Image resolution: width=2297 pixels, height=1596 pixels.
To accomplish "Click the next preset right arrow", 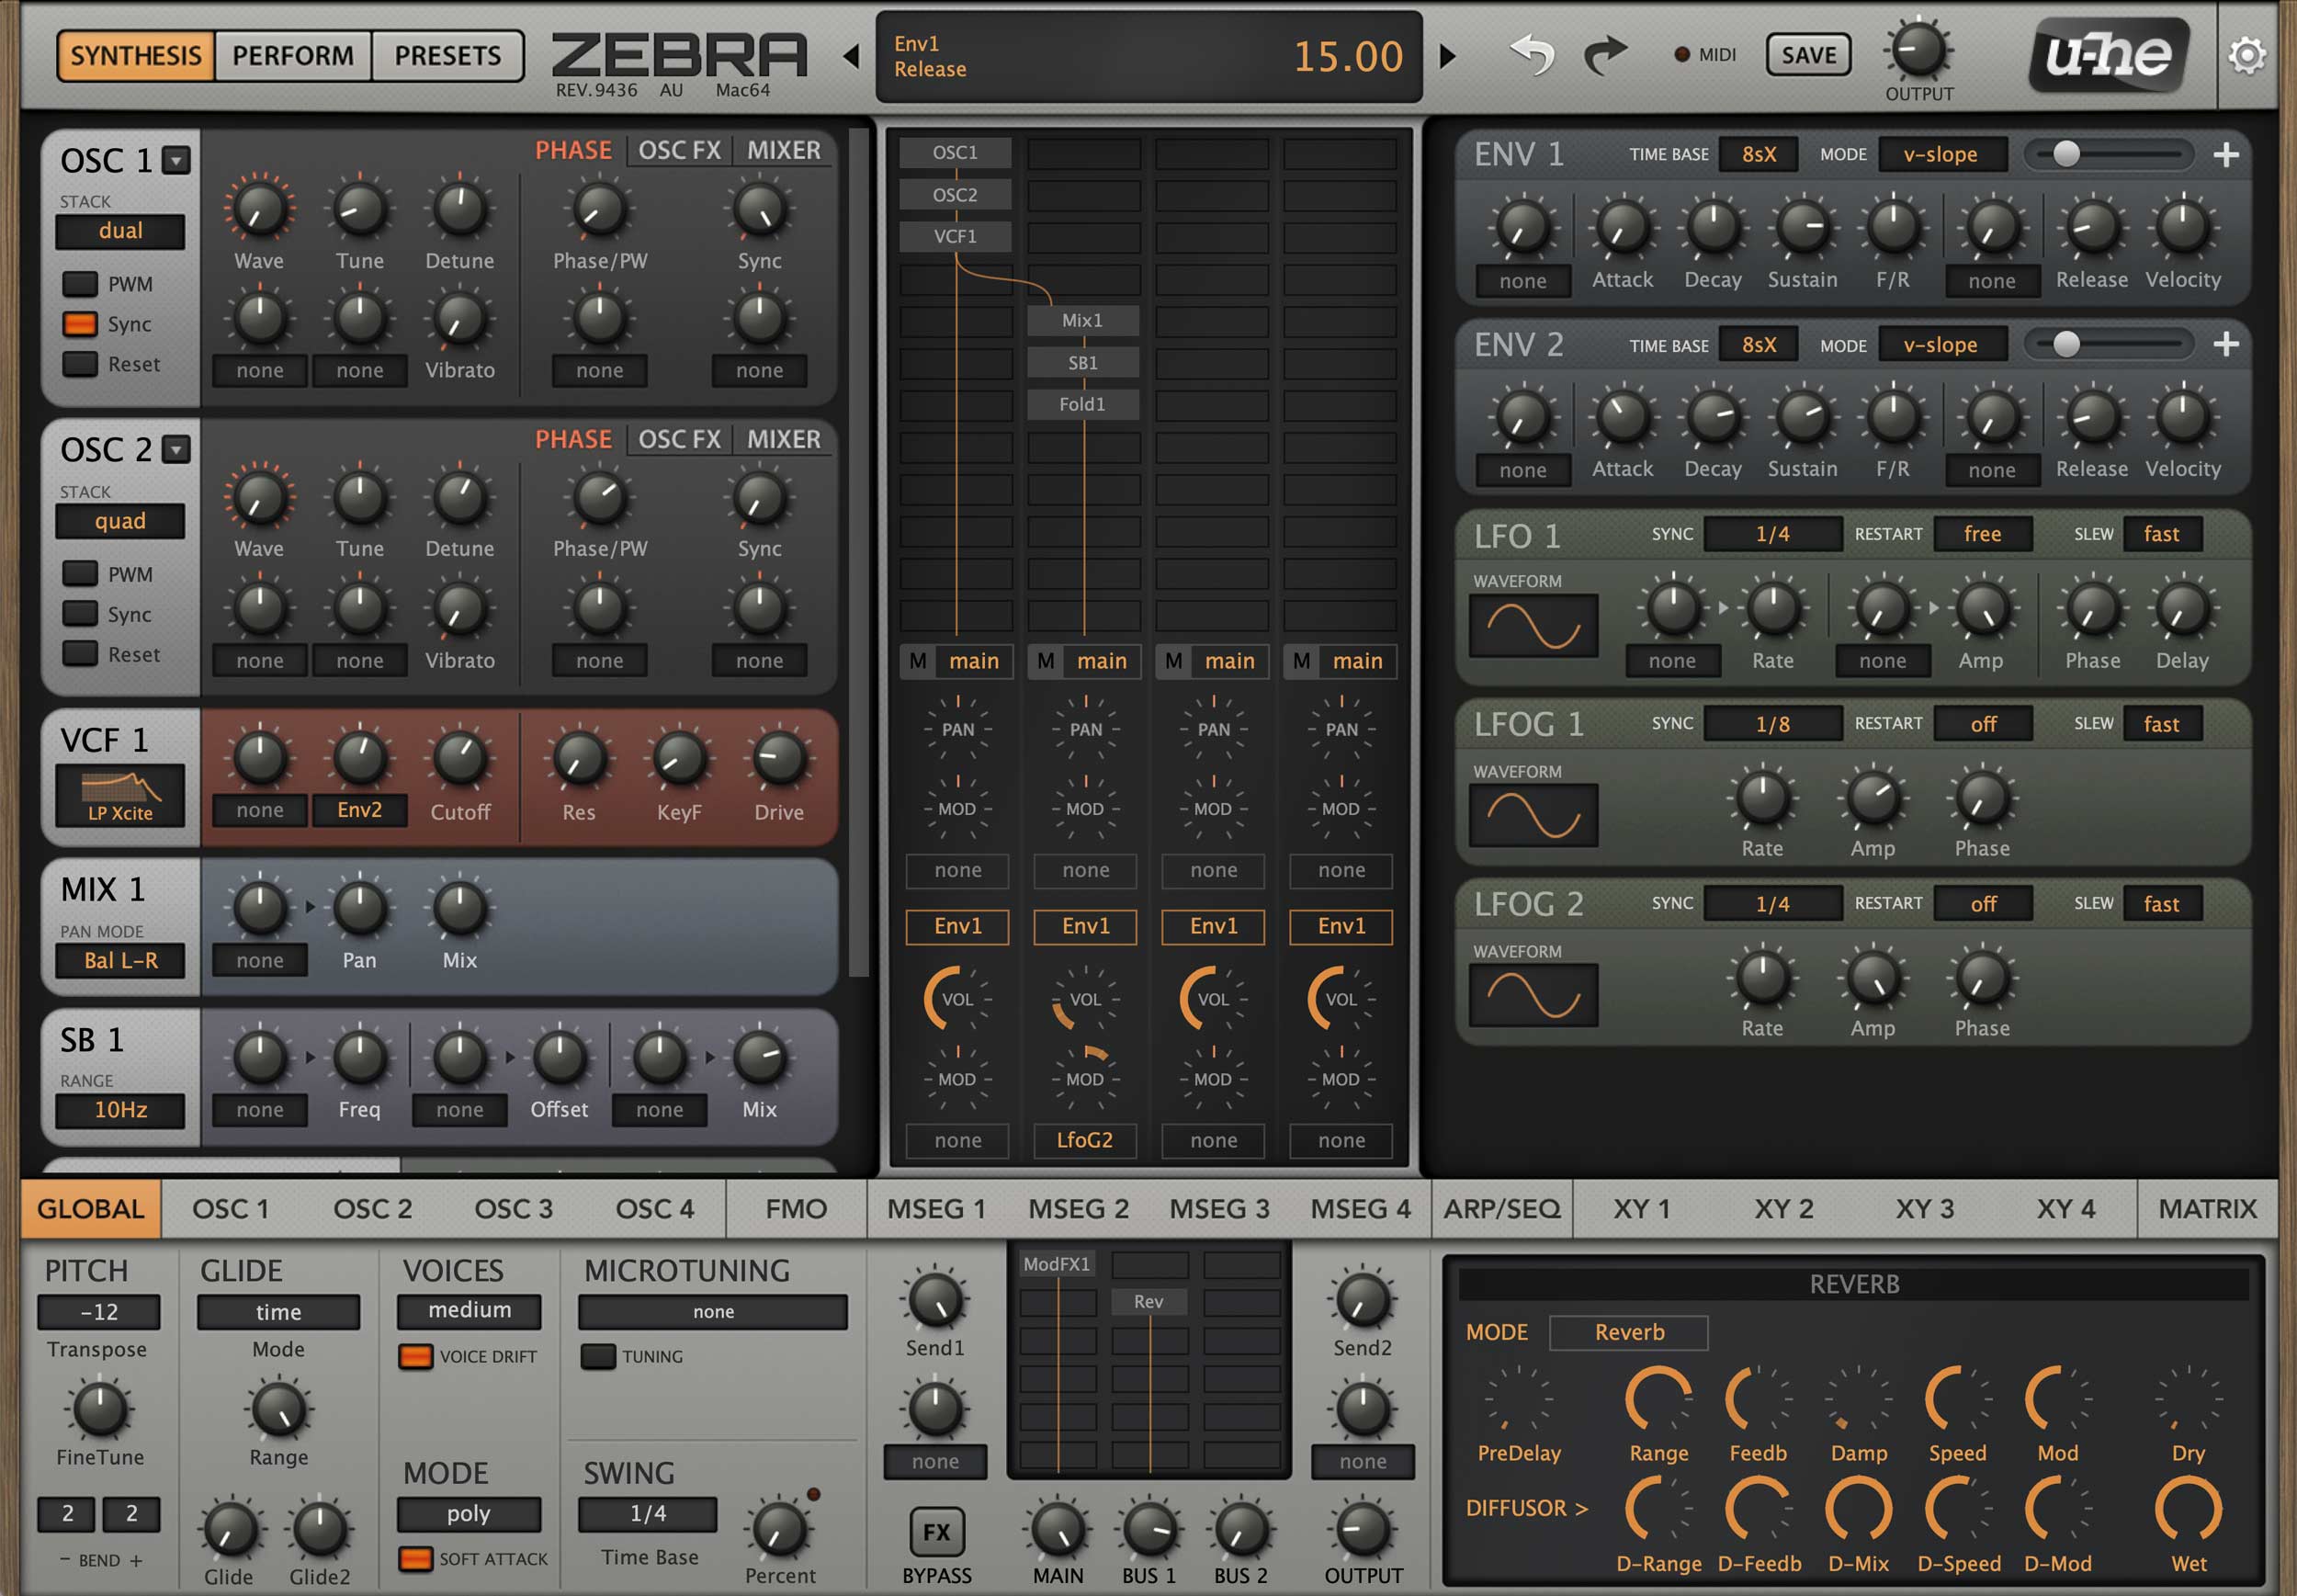I will pos(1447,56).
